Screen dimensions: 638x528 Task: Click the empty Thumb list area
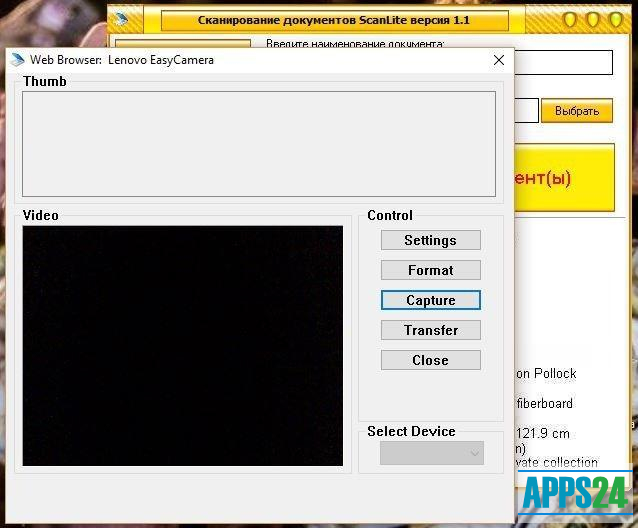pos(259,144)
